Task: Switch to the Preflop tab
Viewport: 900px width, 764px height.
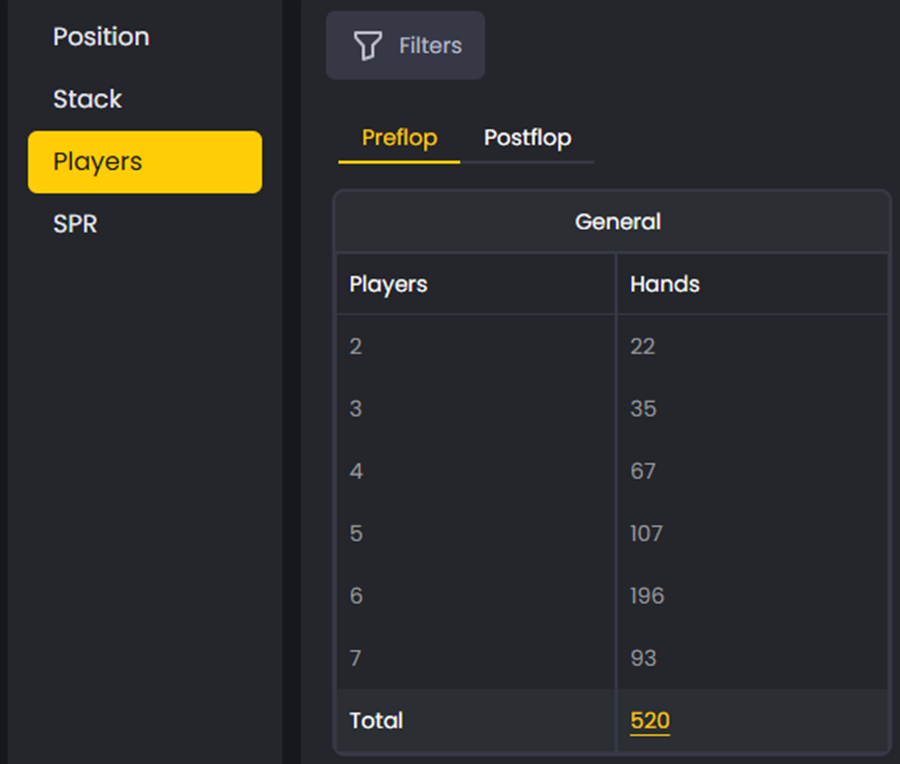Action: [x=398, y=138]
